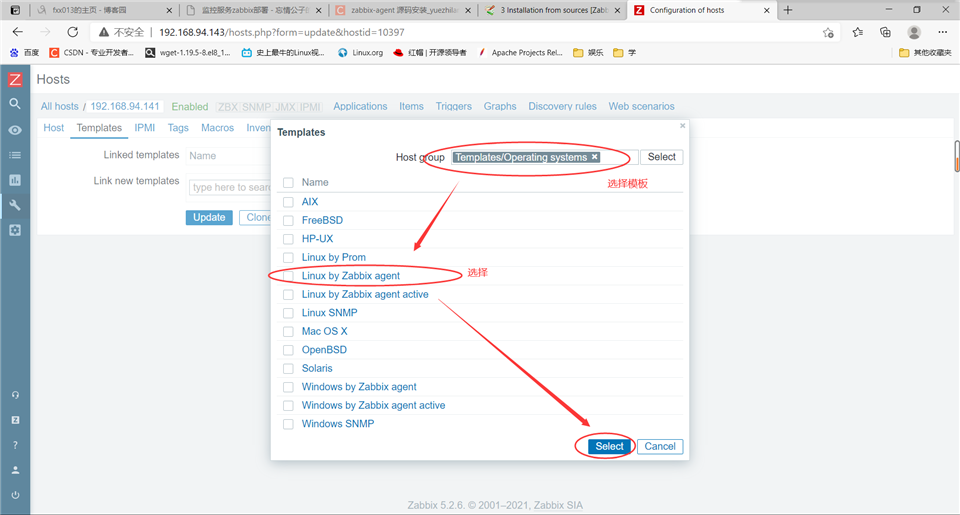Screen dimensions: 960x515
Task: Add this page to favorites star icon
Action: [828, 32]
